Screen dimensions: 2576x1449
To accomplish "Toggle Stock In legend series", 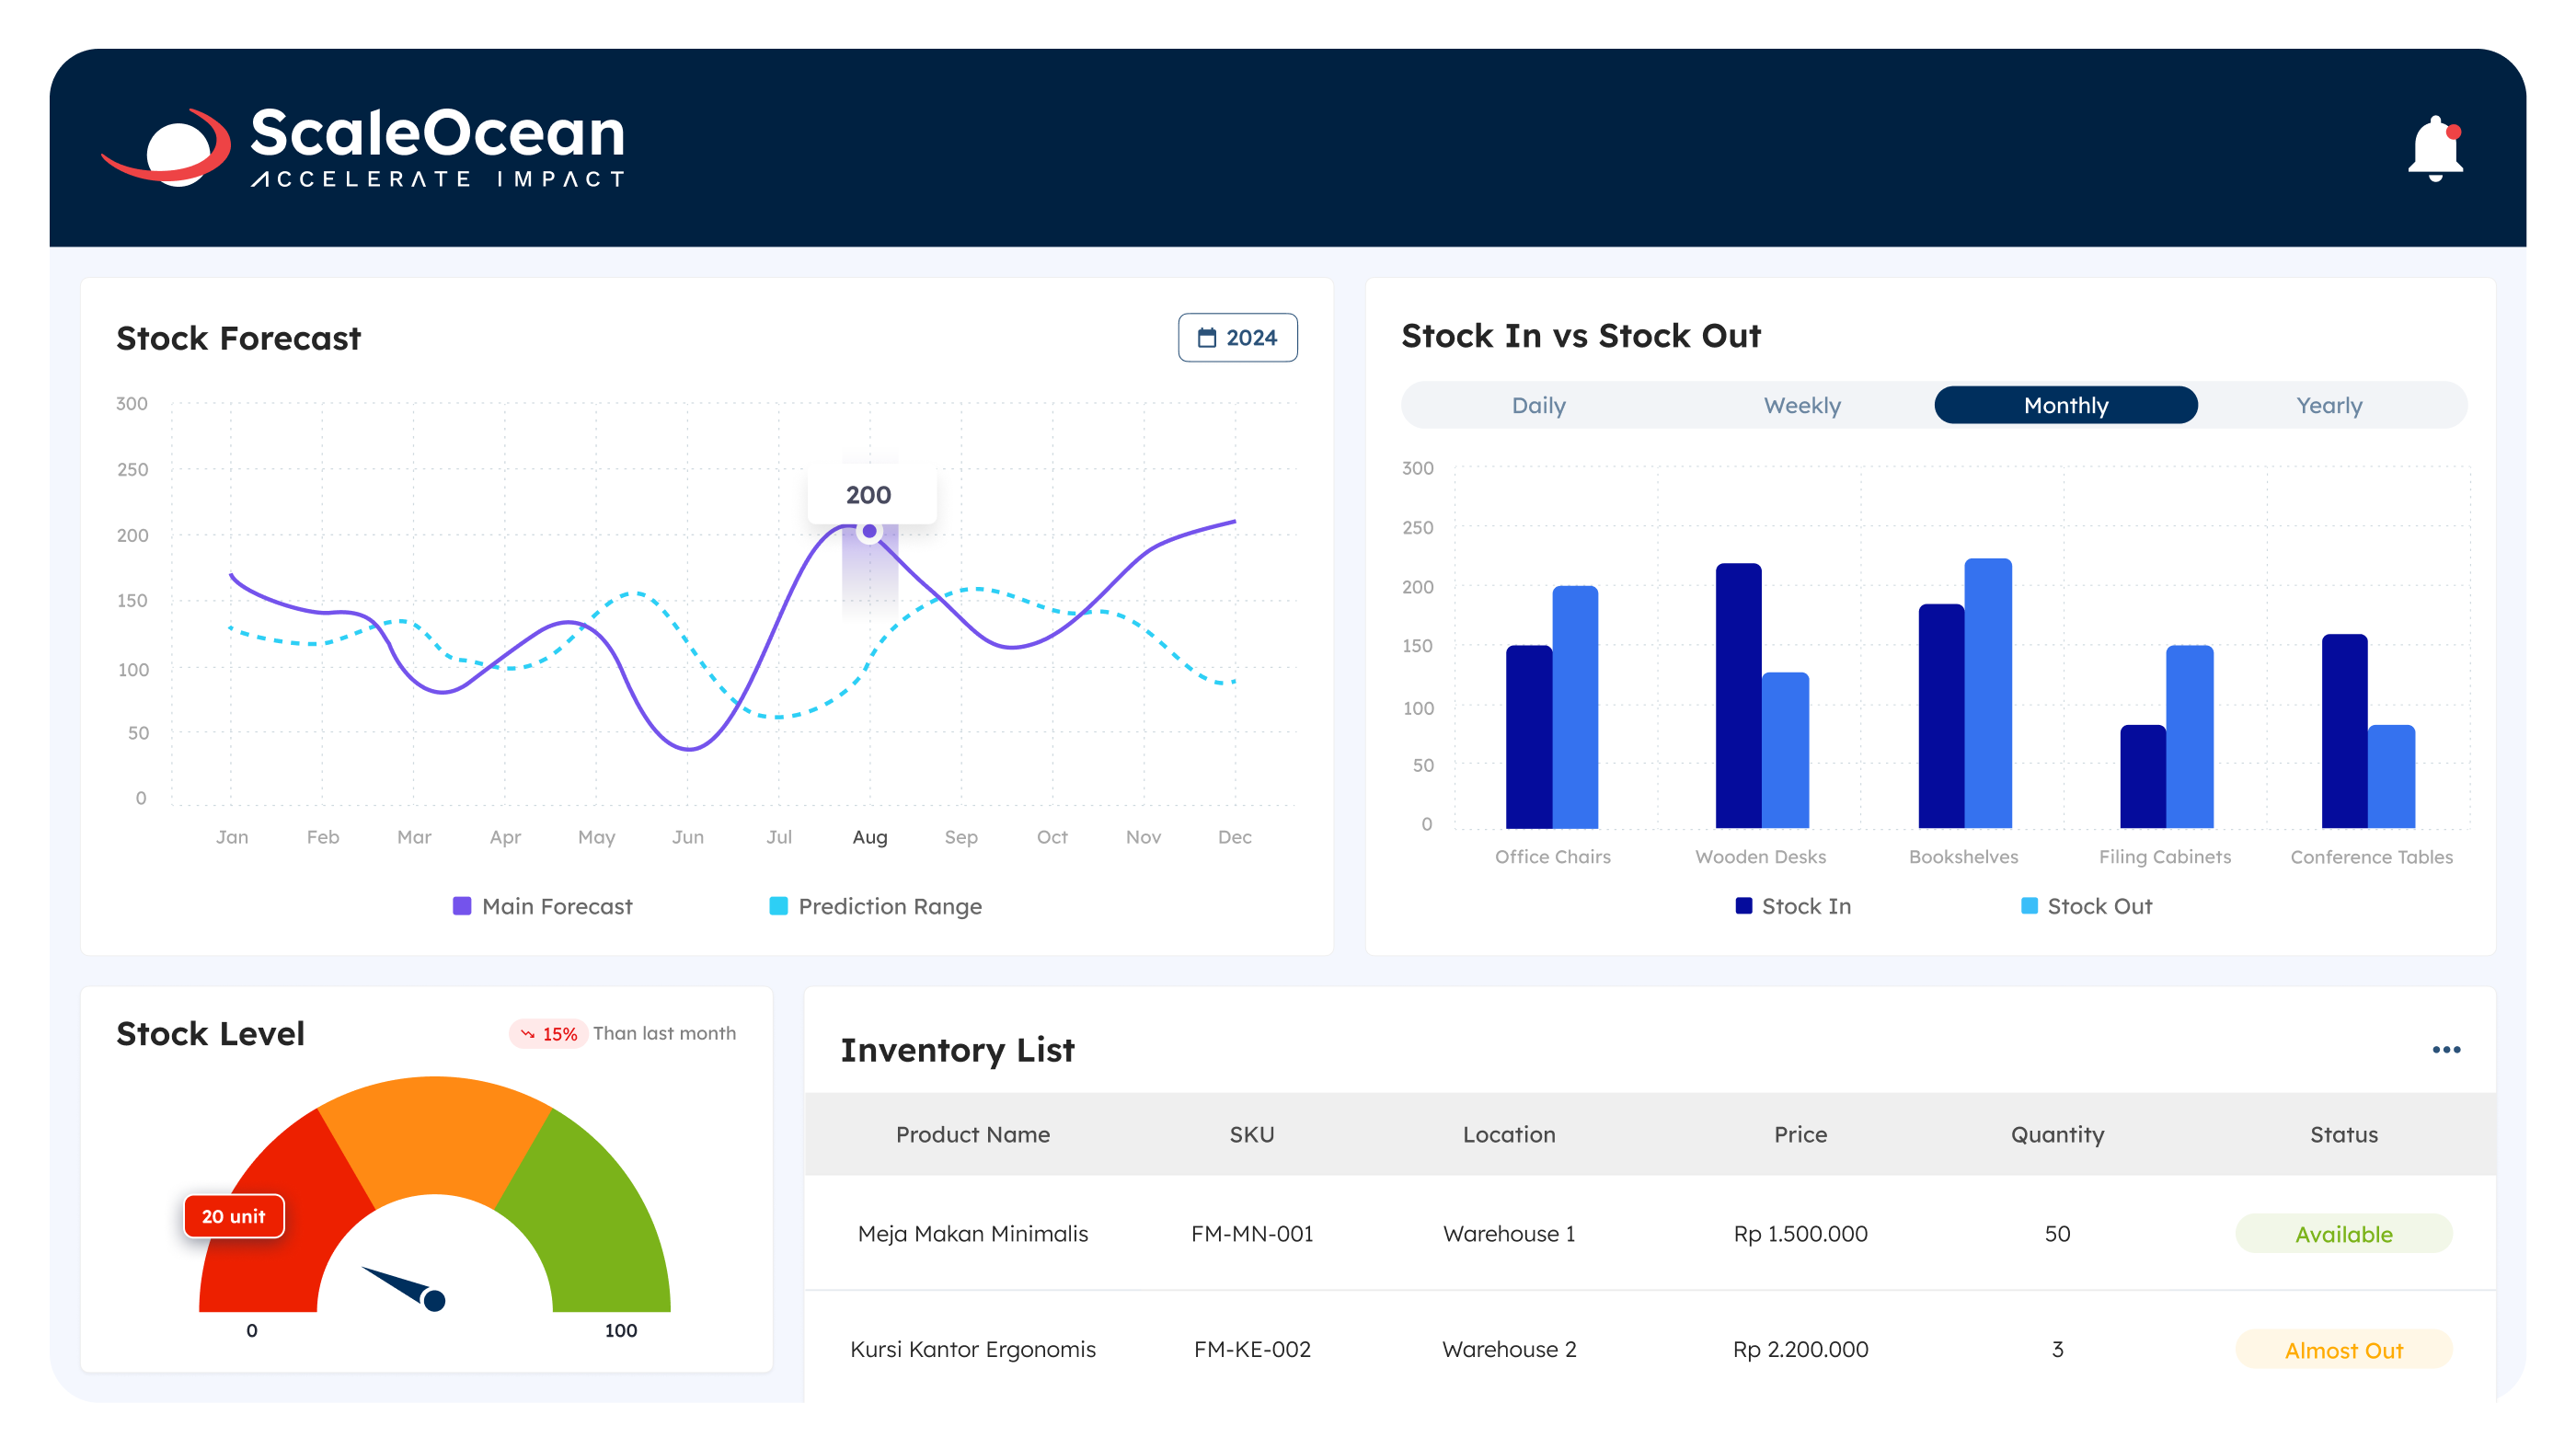I will 1793,906.
